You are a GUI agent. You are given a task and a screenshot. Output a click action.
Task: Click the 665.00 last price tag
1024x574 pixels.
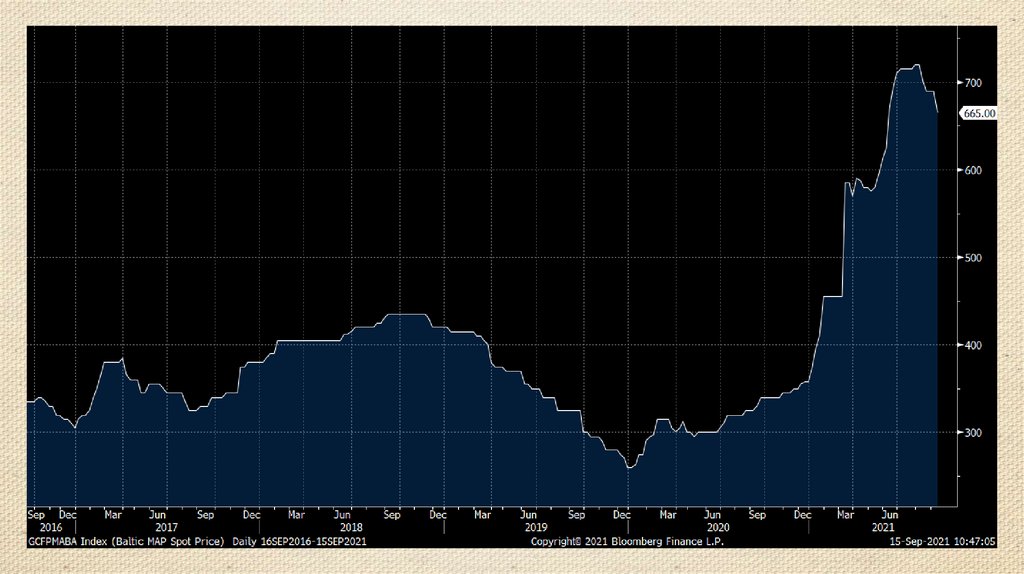(978, 114)
